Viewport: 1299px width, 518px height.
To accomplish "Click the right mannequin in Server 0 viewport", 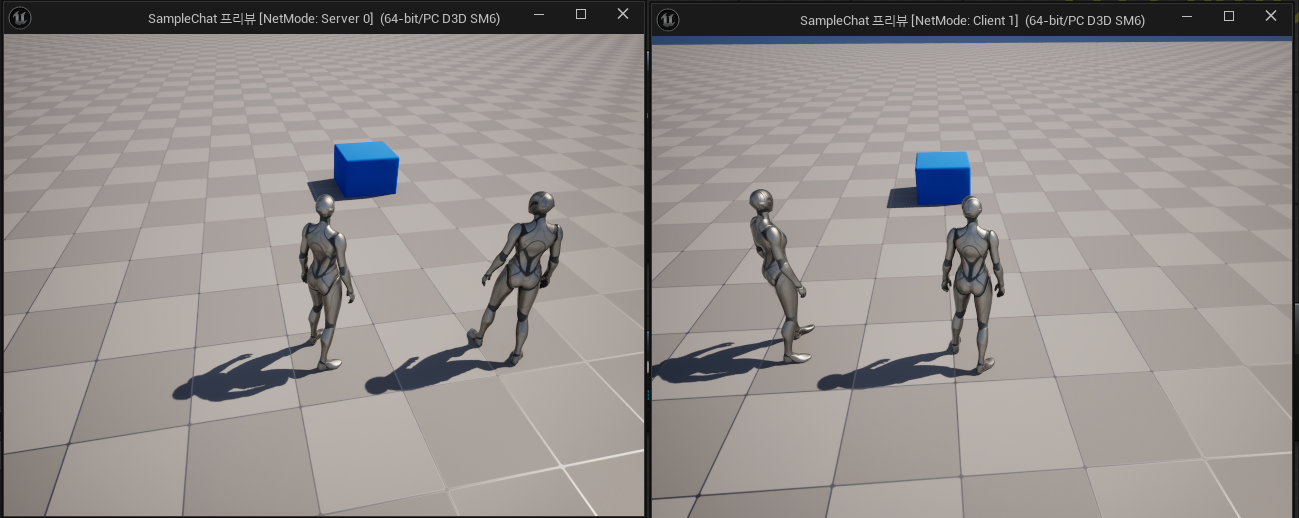I will pyautogui.click(x=517, y=276).
